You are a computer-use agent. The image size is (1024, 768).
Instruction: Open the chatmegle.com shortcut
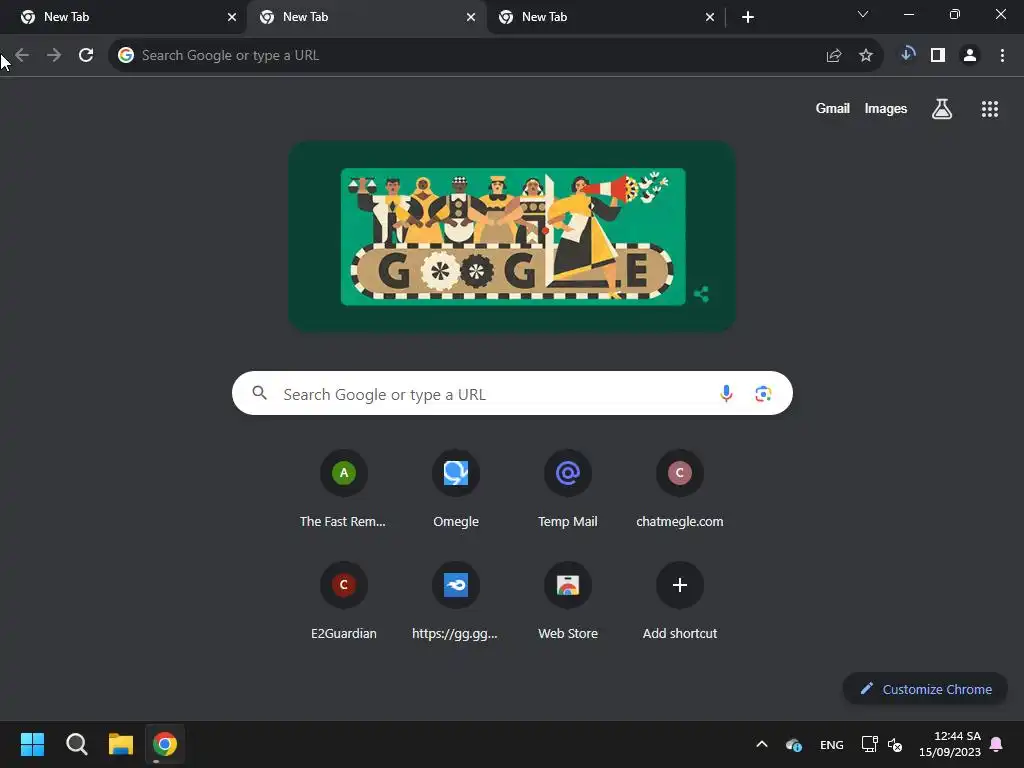(x=680, y=489)
